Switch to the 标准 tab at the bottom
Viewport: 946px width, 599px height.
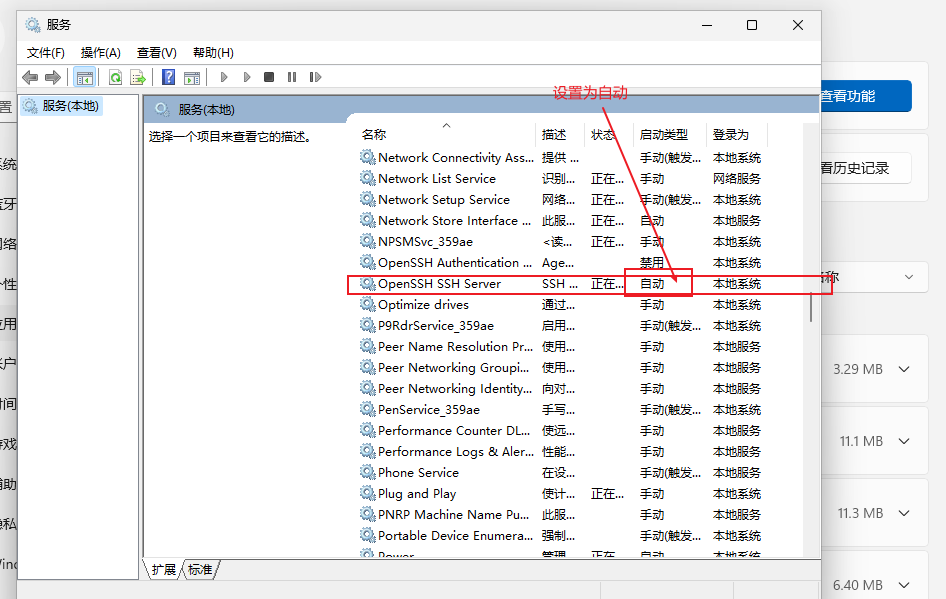[200, 569]
